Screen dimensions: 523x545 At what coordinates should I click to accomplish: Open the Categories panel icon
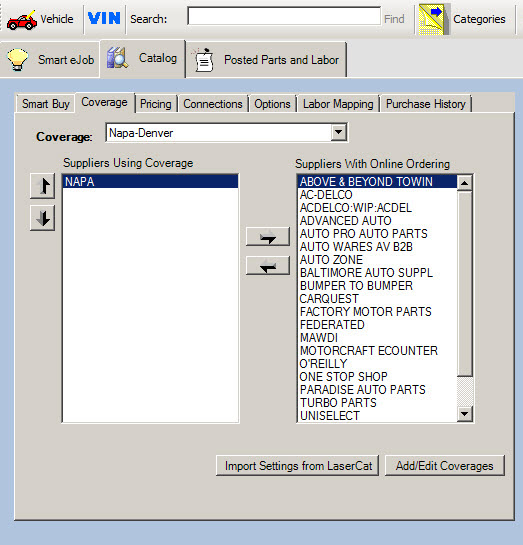pos(432,19)
